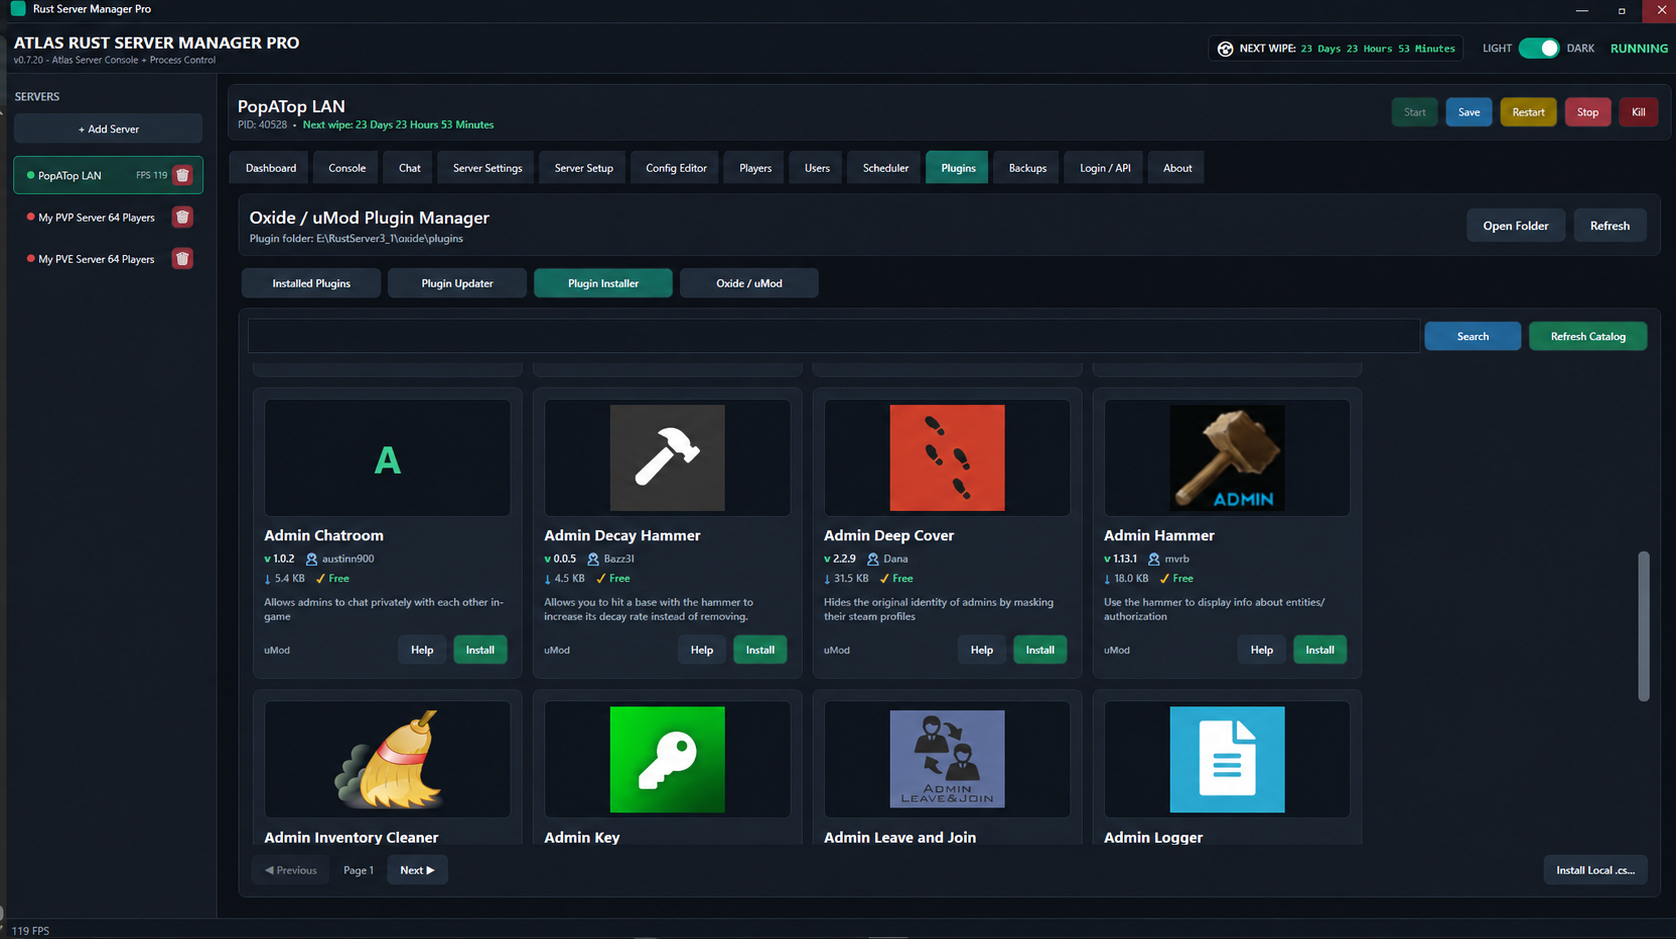The width and height of the screenshot is (1676, 939).
Task: Click the Admin Key green key image
Action: 667,759
